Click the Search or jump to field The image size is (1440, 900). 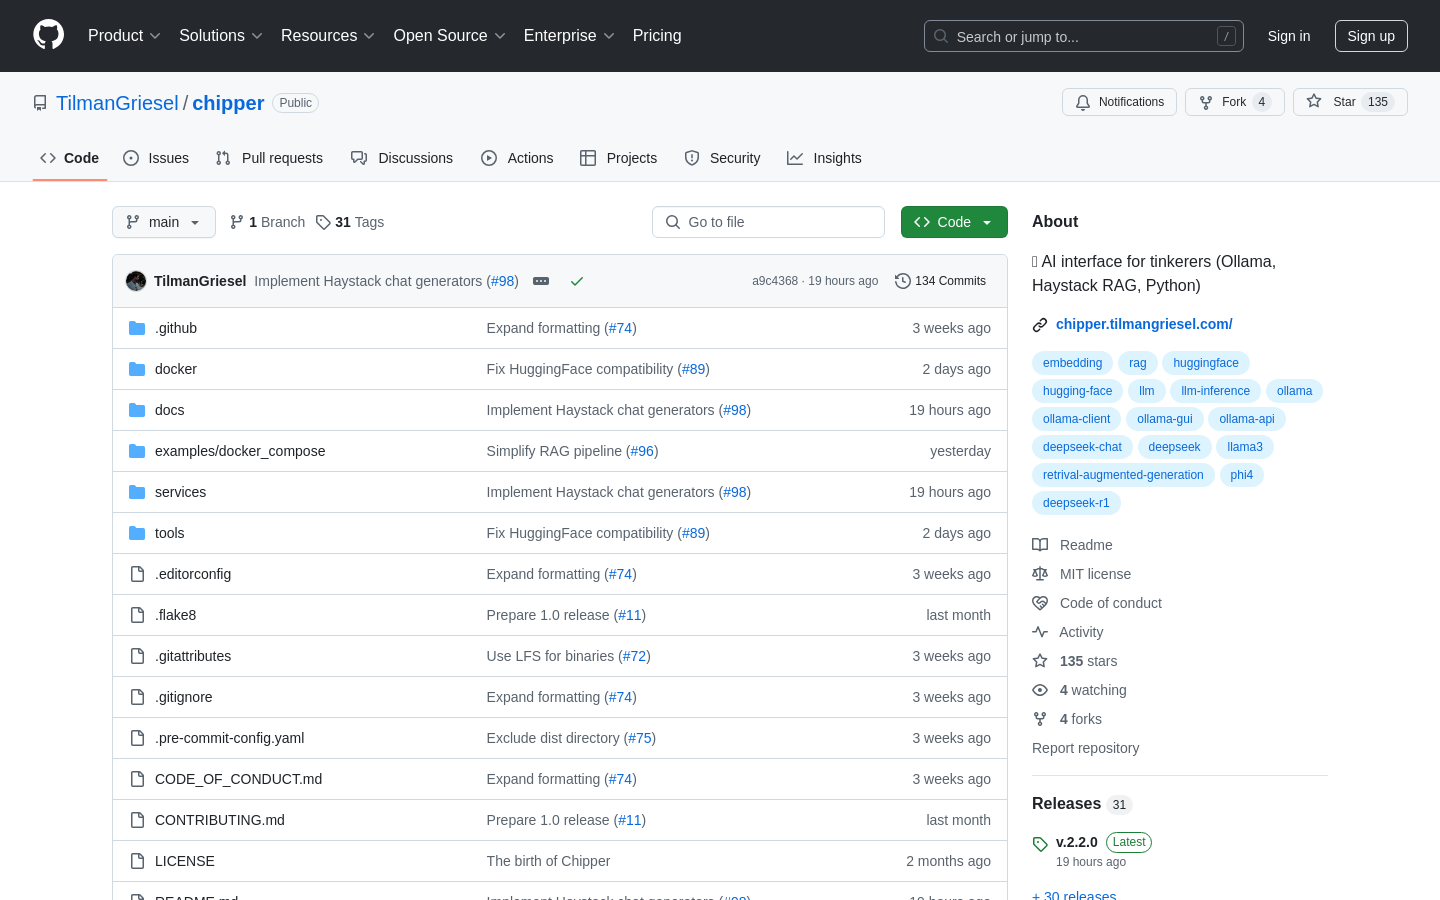click(1084, 36)
